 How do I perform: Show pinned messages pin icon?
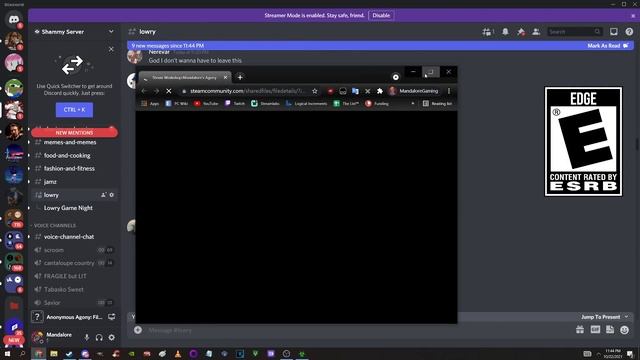coord(521,31)
